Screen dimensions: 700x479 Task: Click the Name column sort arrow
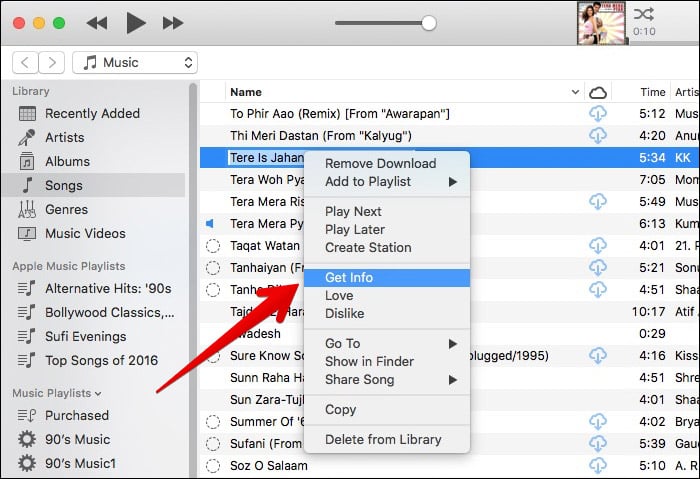pyautogui.click(x=575, y=92)
